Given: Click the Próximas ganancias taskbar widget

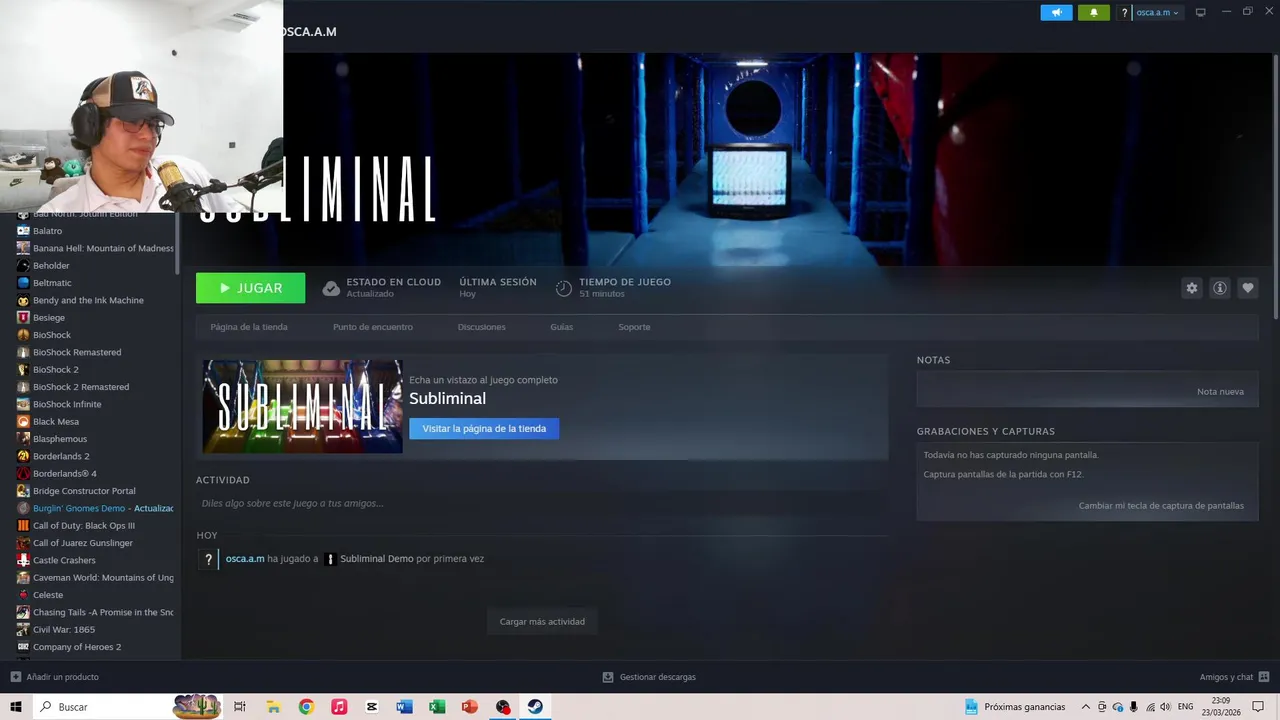Looking at the screenshot, I should [1015, 707].
